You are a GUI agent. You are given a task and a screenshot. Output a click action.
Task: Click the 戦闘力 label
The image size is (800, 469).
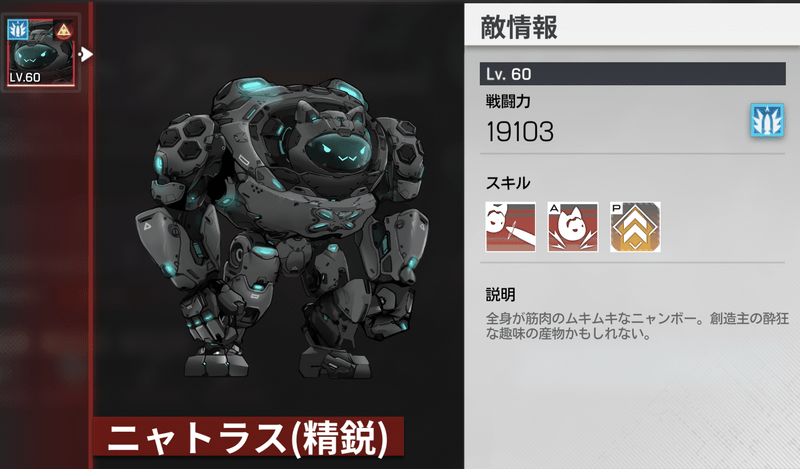pyautogui.click(x=508, y=102)
